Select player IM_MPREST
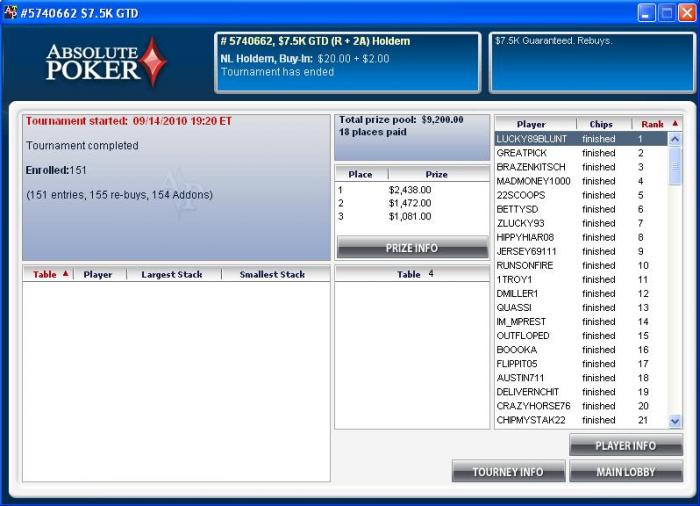This screenshot has height=506, width=700. (x=581, y=322)
